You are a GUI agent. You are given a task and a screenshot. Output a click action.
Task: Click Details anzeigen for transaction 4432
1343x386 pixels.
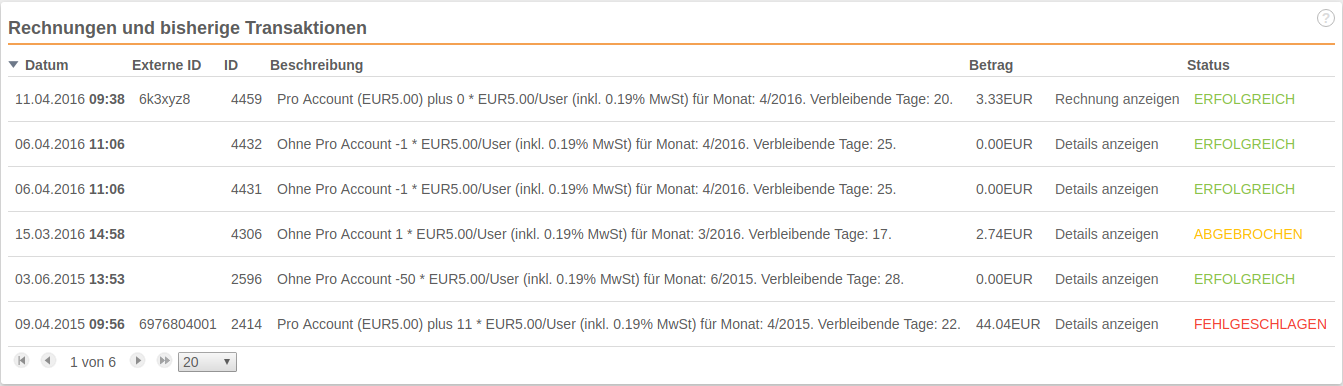[x=1107, y=144]
